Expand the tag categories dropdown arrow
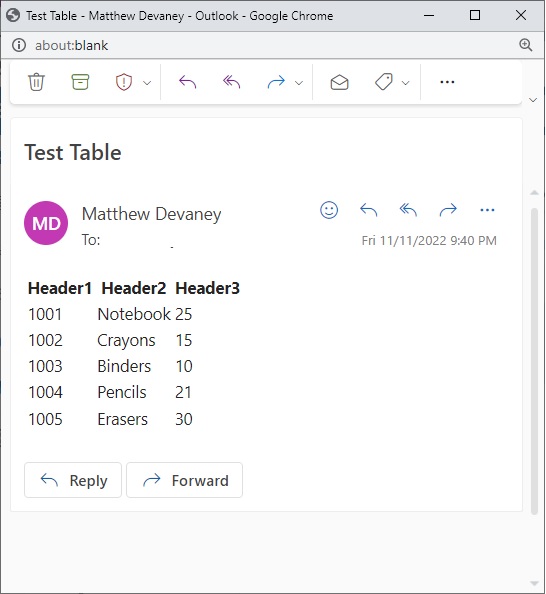546x594 pixels. click(x=405, y=83)
